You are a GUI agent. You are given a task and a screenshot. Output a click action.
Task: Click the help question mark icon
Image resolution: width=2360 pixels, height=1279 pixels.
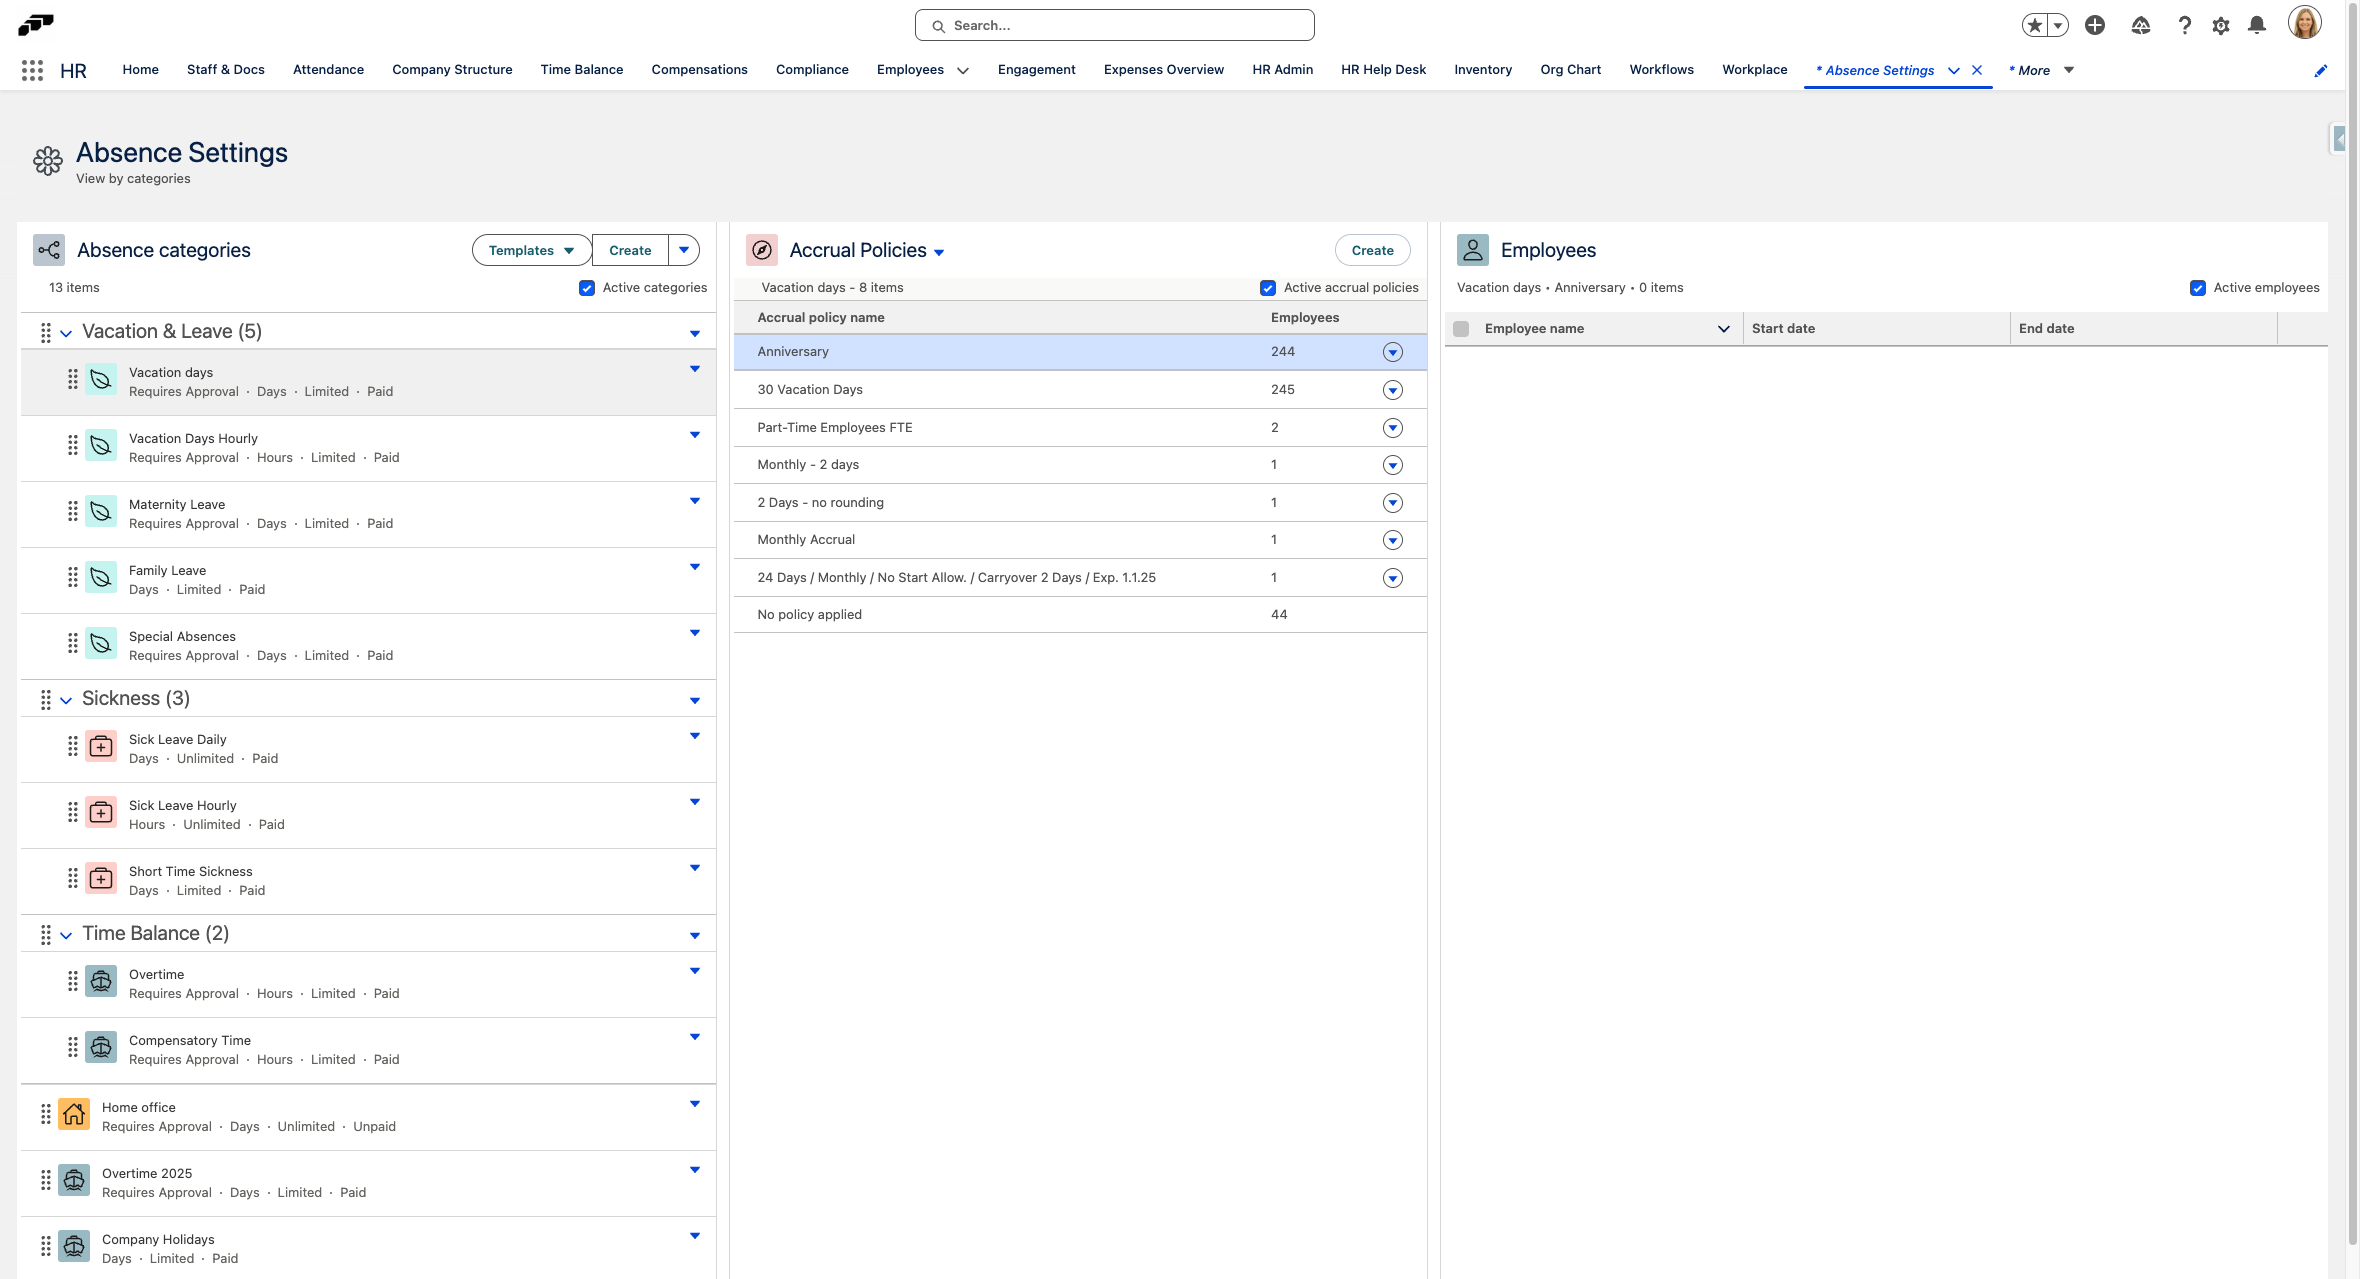pos(2184,26)
